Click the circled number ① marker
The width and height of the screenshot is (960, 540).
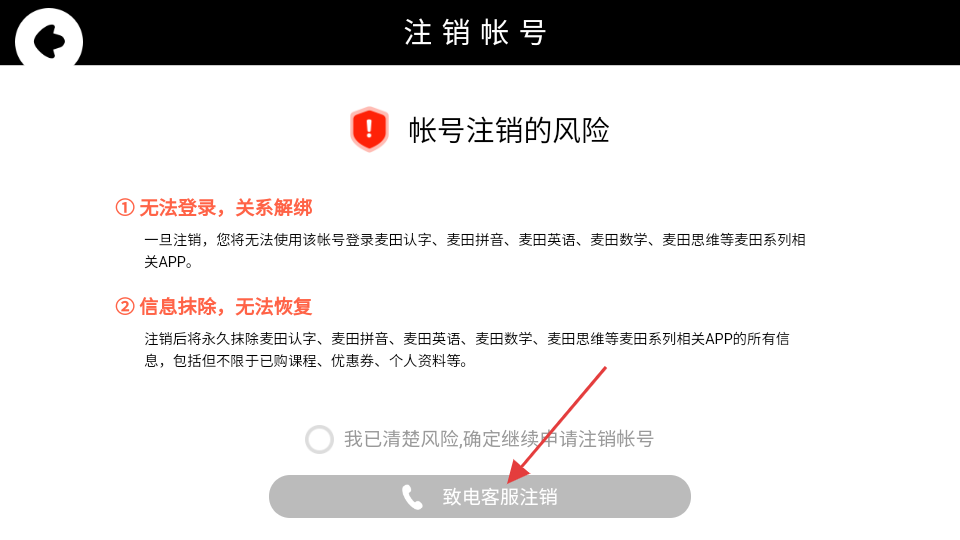(125, 208)
